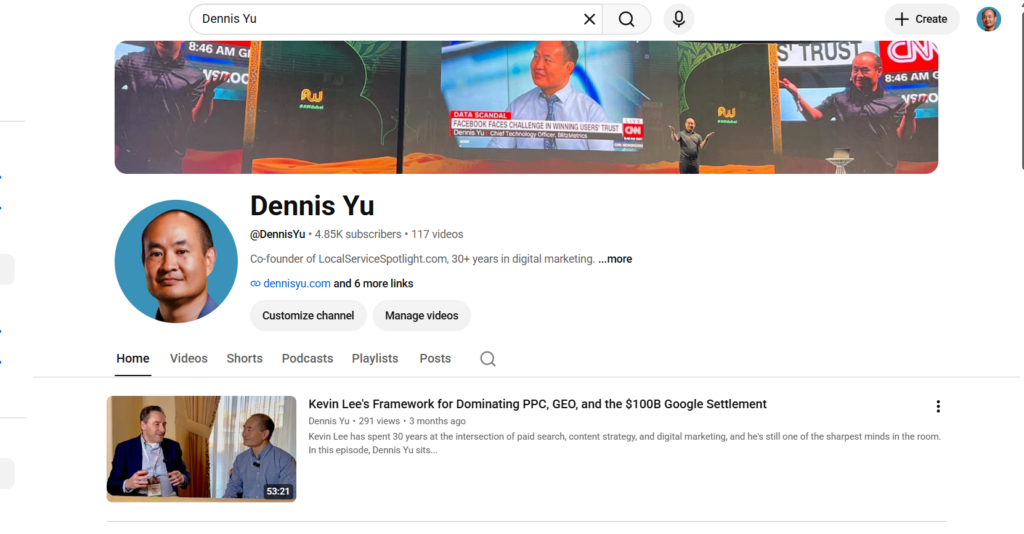Viewport: 1024px width, 534px height.
Task: Switch to the Videos tab
Action: 189,359
